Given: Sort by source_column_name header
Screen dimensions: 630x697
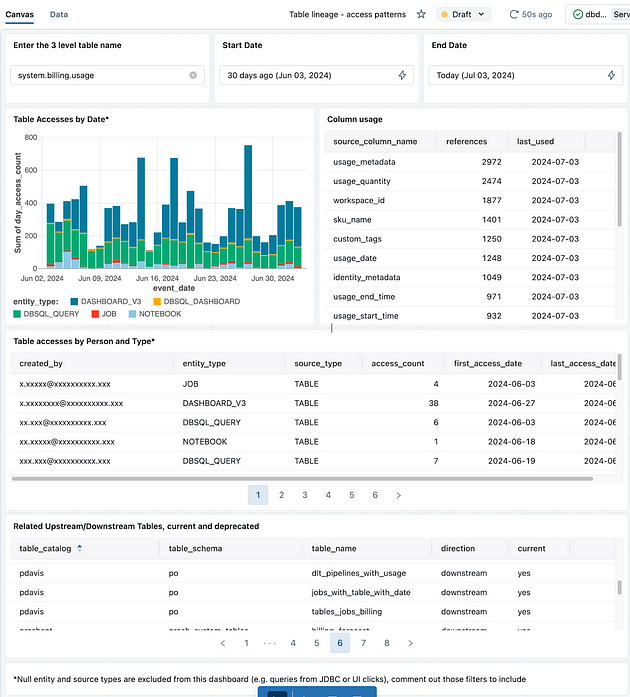Looking at the screenshot, I should click(375, 141).
